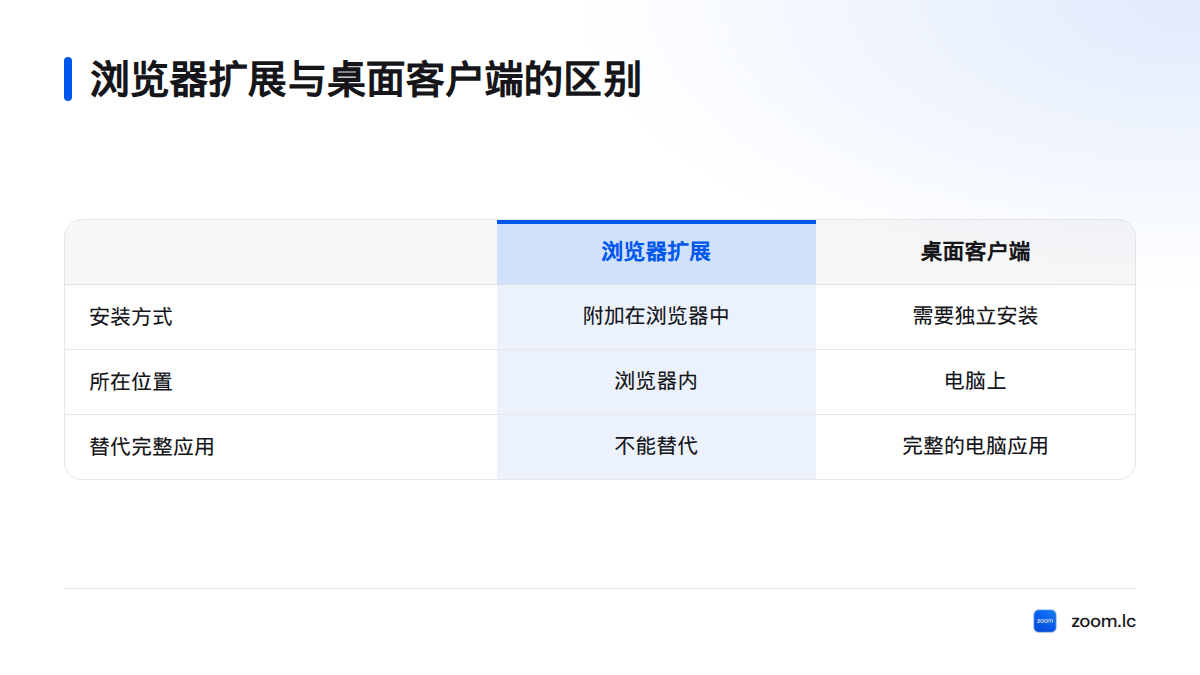The image size is (1200, 675).
Task: Select the slide title 浏览器扩展与桌面客户端的区别
Action: 365,79
